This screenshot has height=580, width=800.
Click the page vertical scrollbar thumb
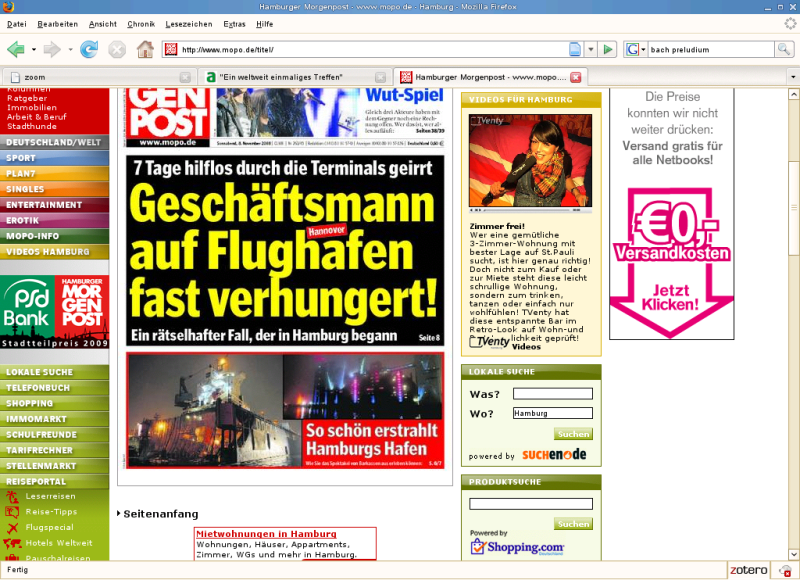click(793, 208)
